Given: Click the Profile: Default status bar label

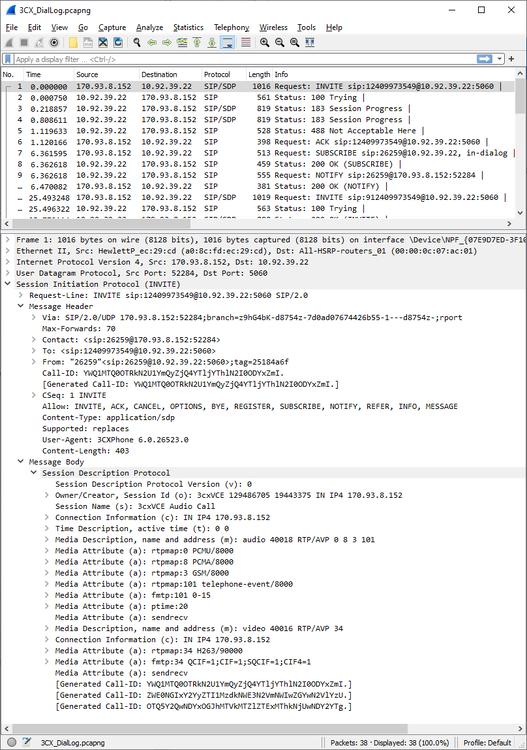Looking at the screenshot, I should coord(487,743).
